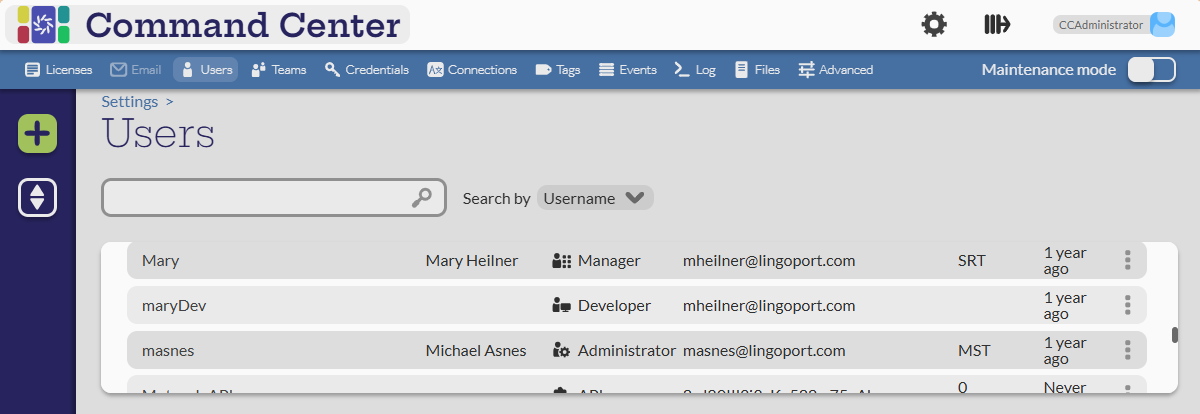Click the expand/collapse arrows sidebar icon
1200x414 pixels.
pyautogui.click(x=37, y=197)
